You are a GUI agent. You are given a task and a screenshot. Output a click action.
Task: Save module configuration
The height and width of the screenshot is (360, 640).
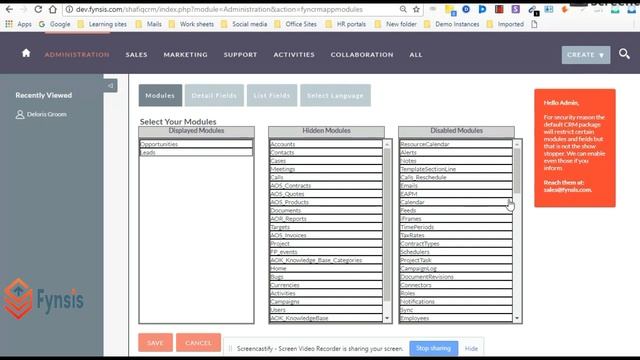pos(156,343)
